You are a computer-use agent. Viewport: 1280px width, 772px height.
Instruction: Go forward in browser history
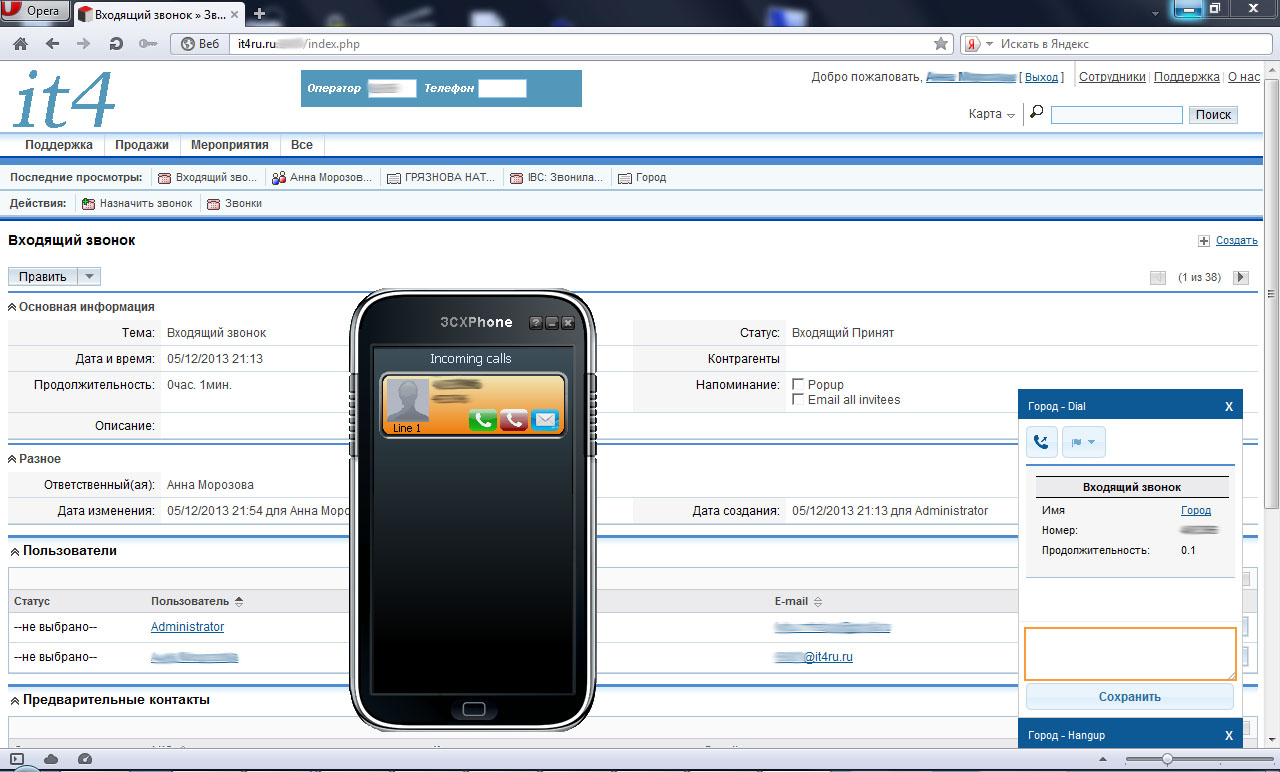[84, 44]
